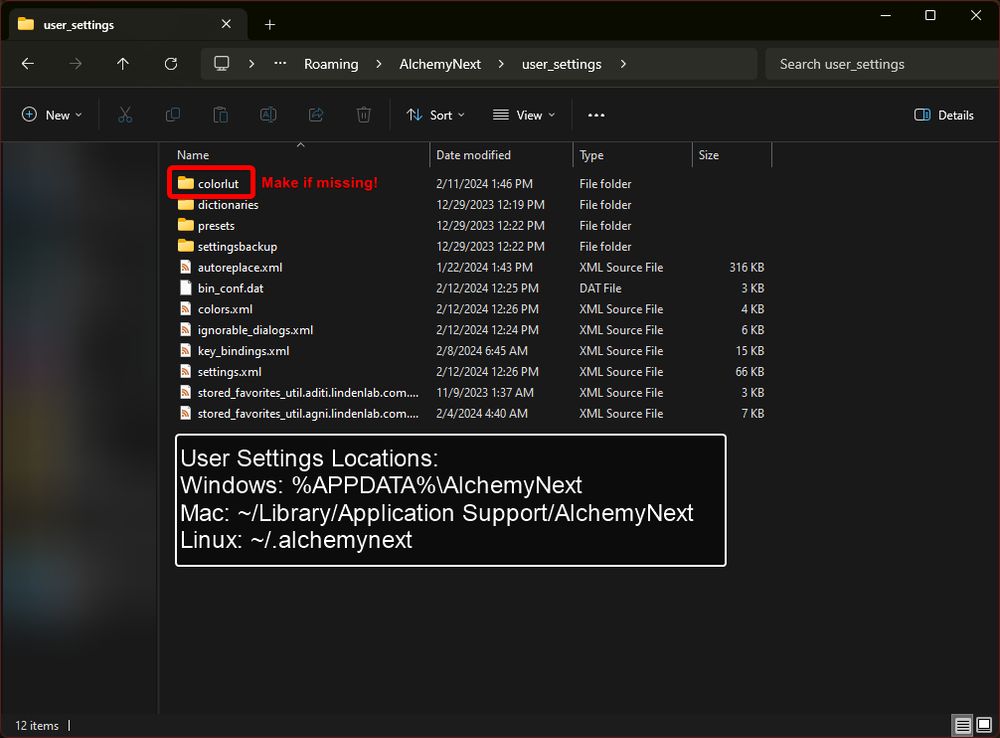This screenshot has height=738, width=1000.
Task: Click the Cut scissors icon
Action: pyautogui.click(x=125, y=115)
